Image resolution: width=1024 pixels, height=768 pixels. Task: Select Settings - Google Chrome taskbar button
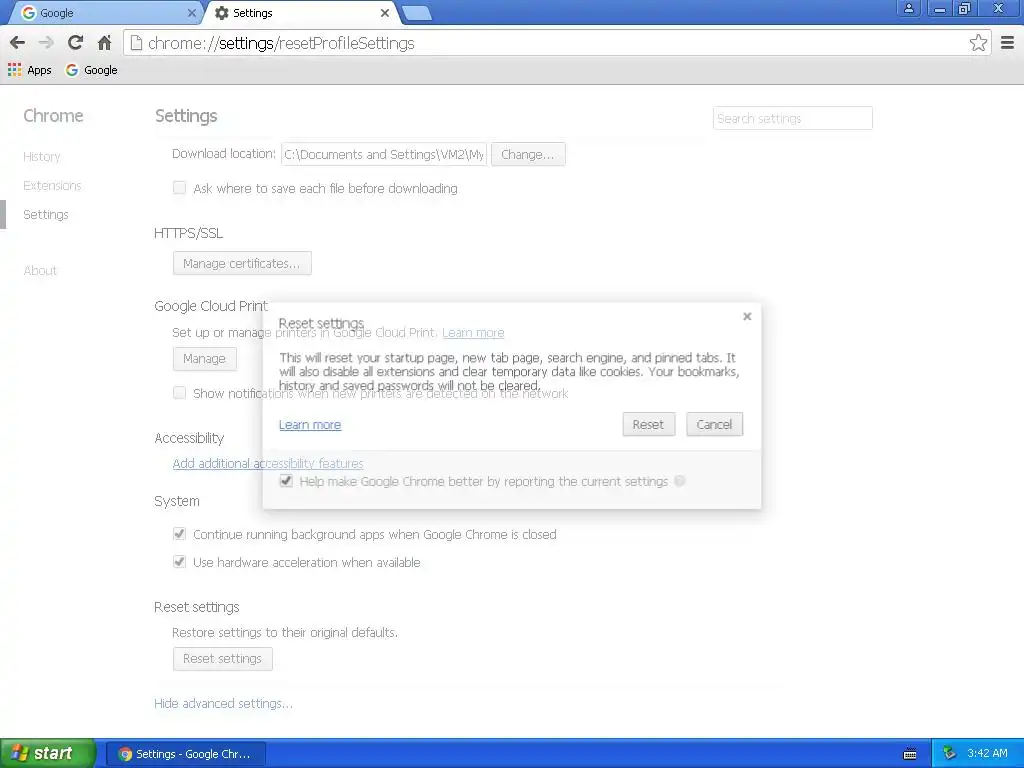pyautogui.click(x=185, y=754)
